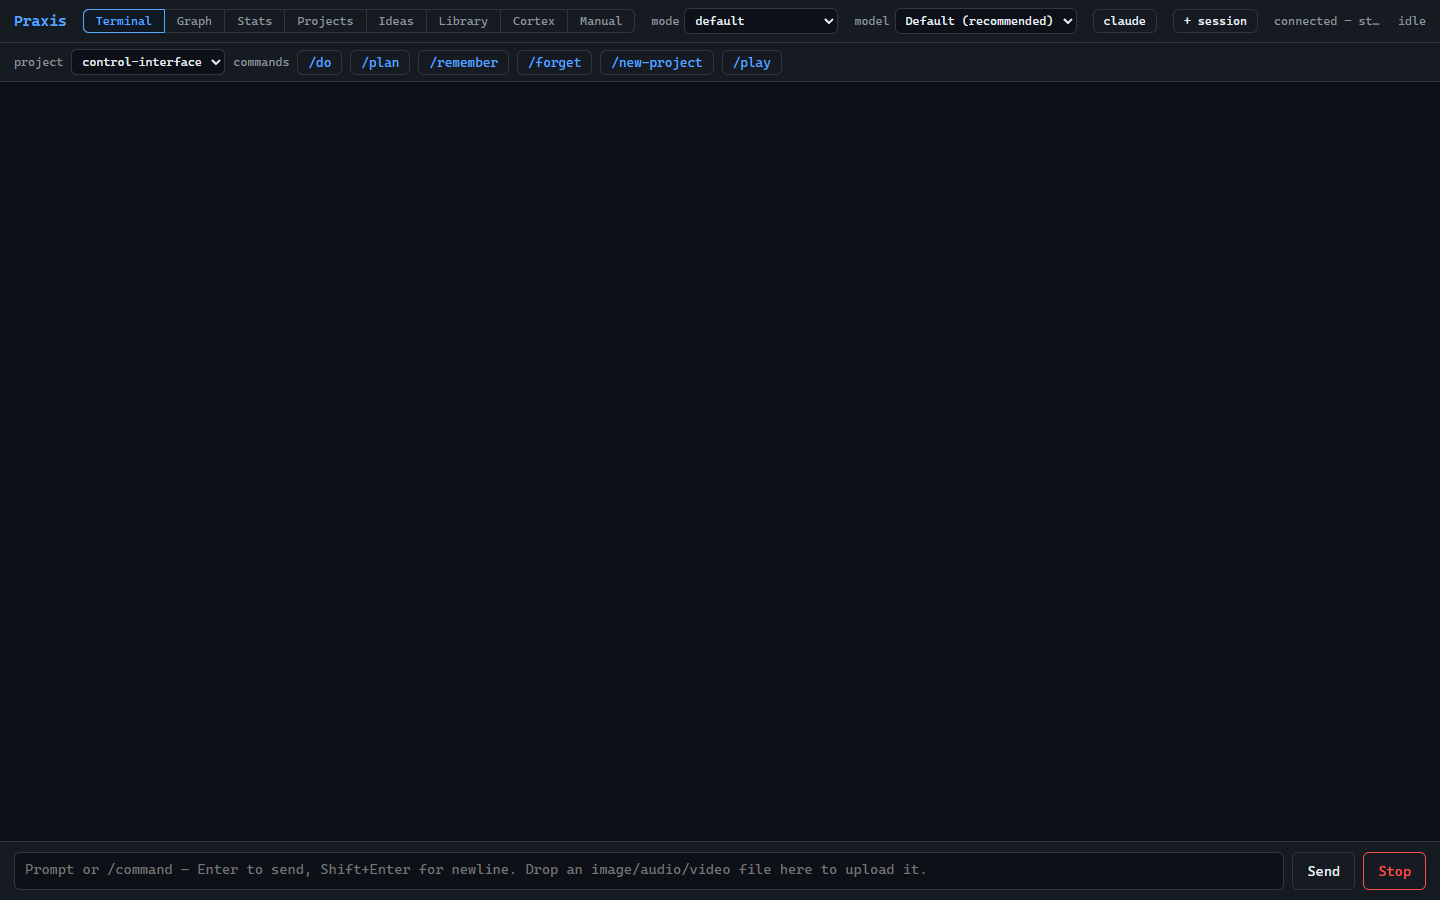Click the idle status indicator
This screenshot has width=1440, height=900.
pos(1412,21)
